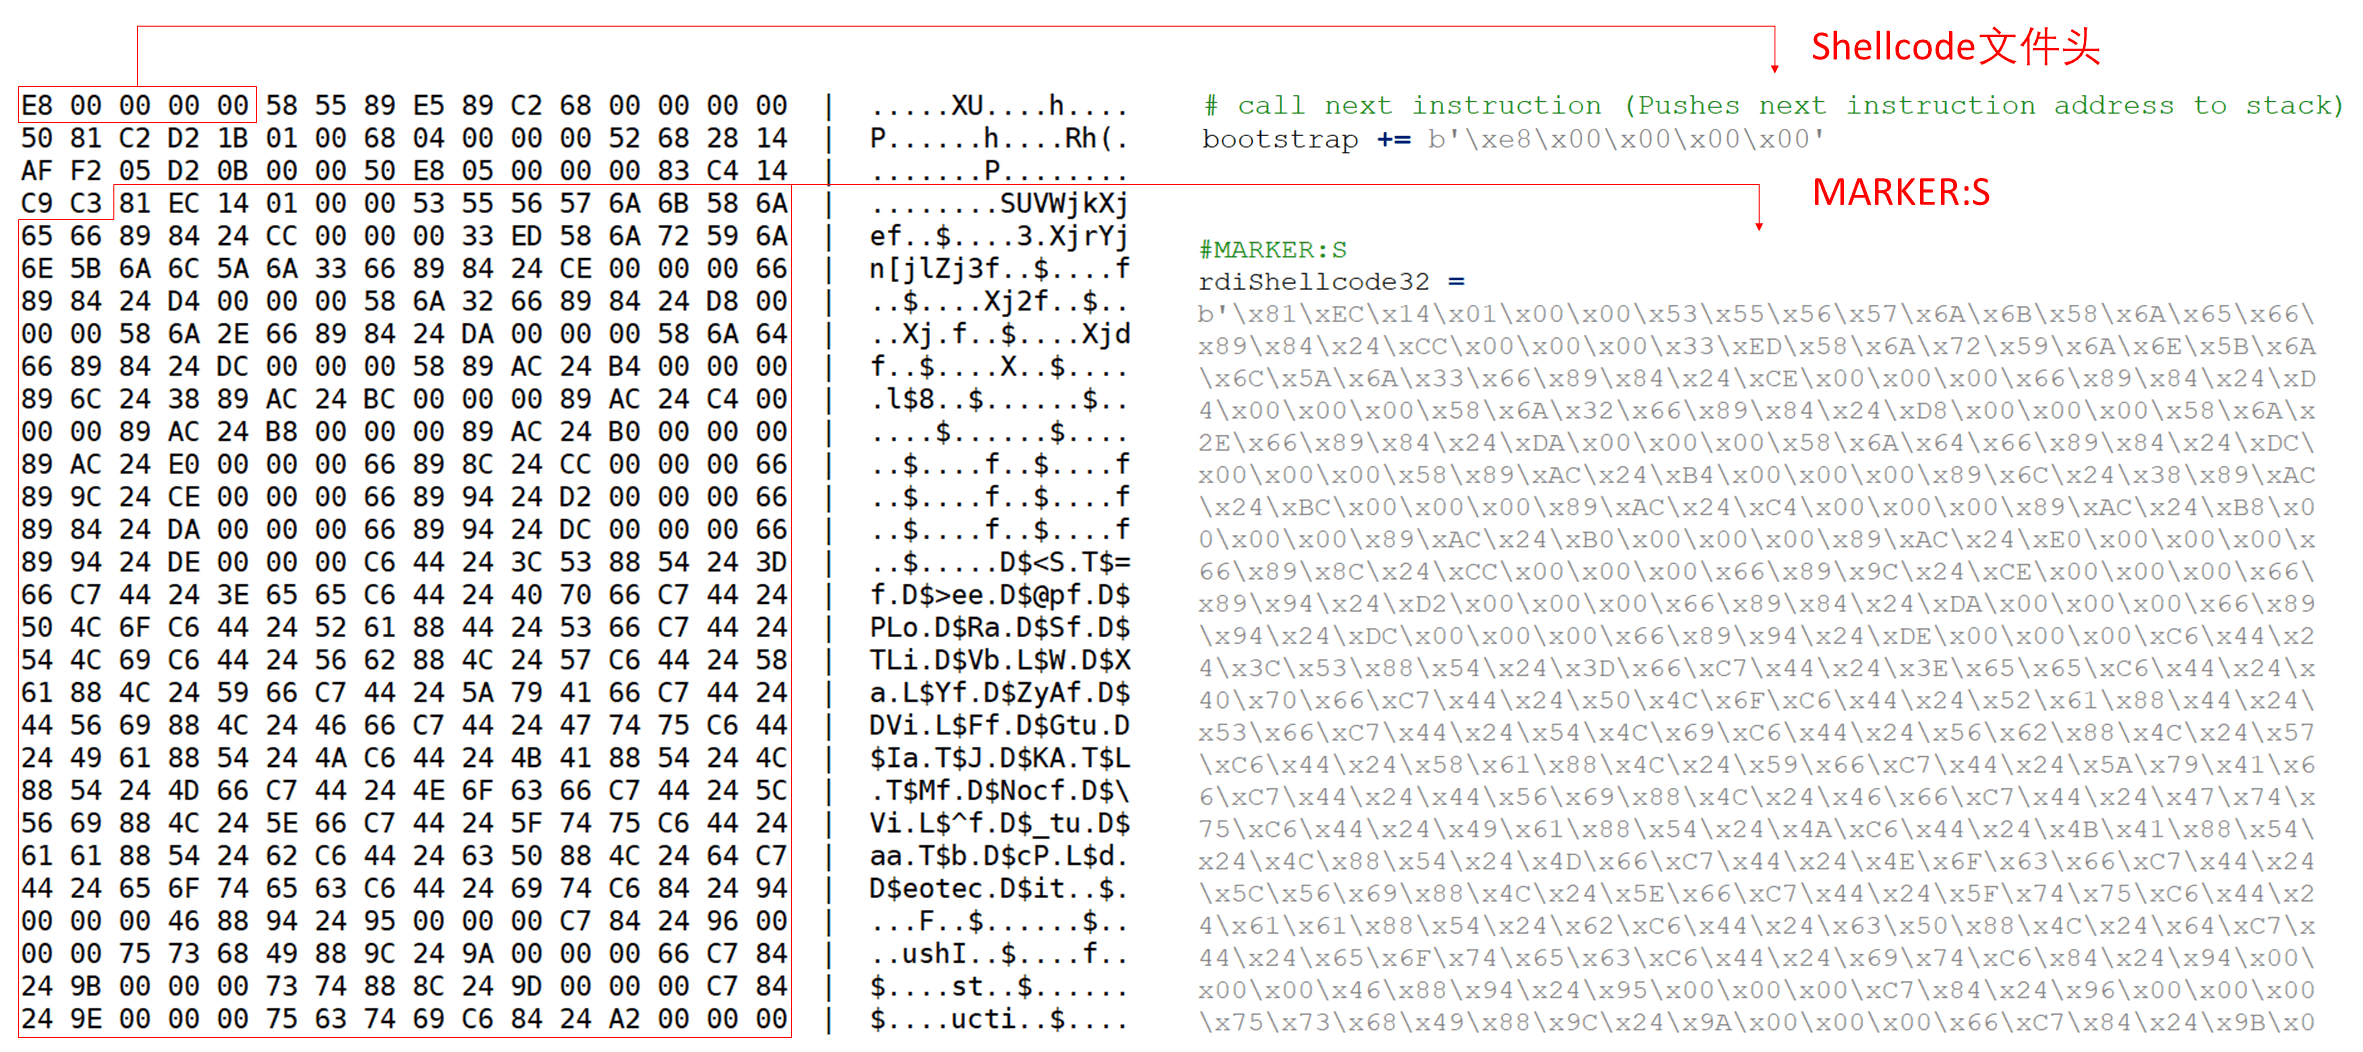Click ASCII text 'Vi.L$^f.D$_tu.D$'

pos(999,823)
